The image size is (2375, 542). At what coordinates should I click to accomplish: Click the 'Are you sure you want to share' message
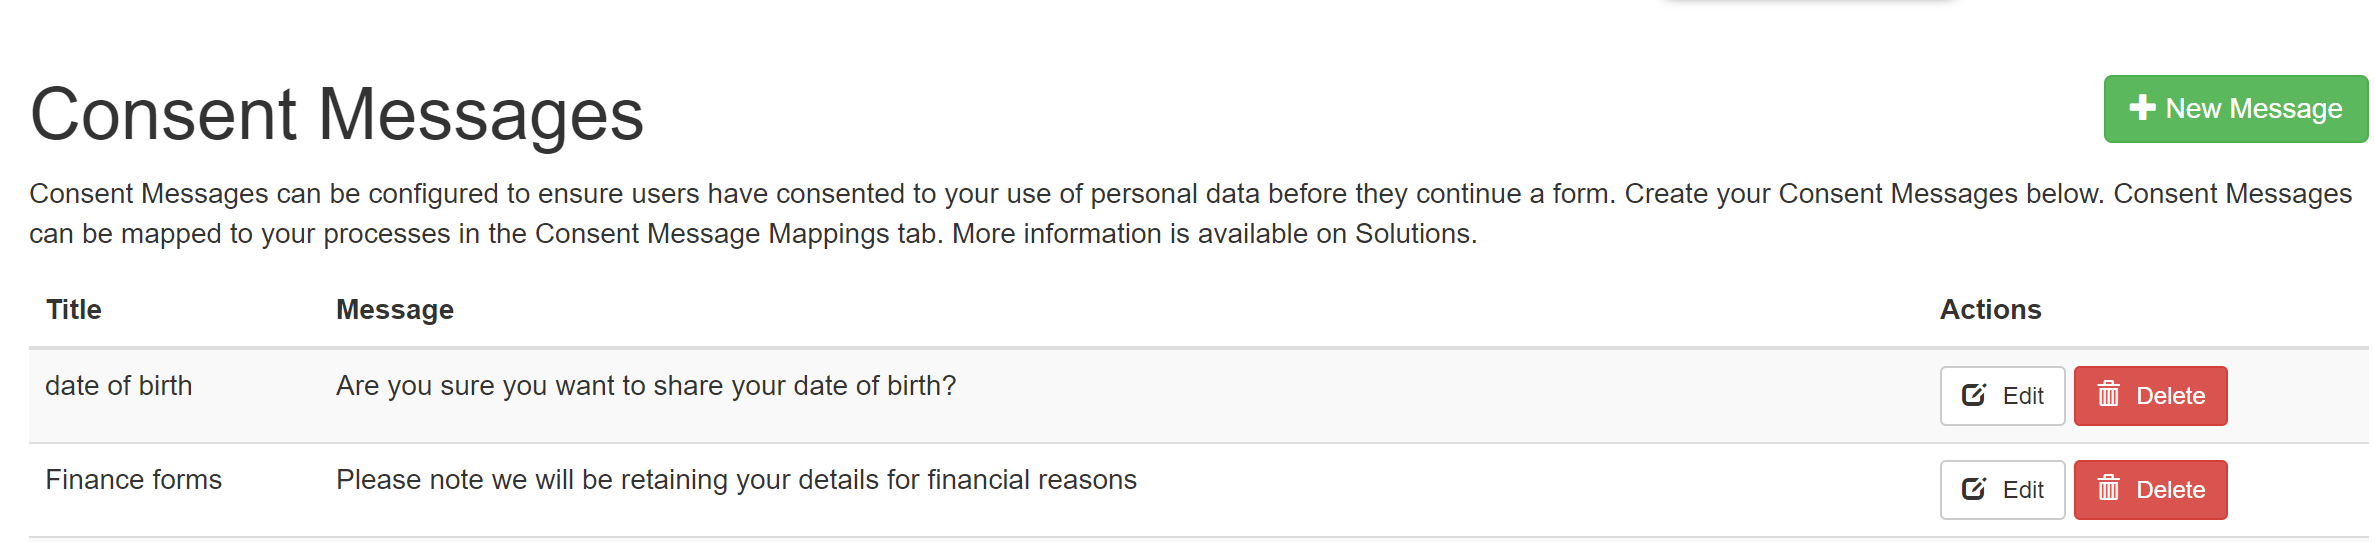tap(645, 386)
